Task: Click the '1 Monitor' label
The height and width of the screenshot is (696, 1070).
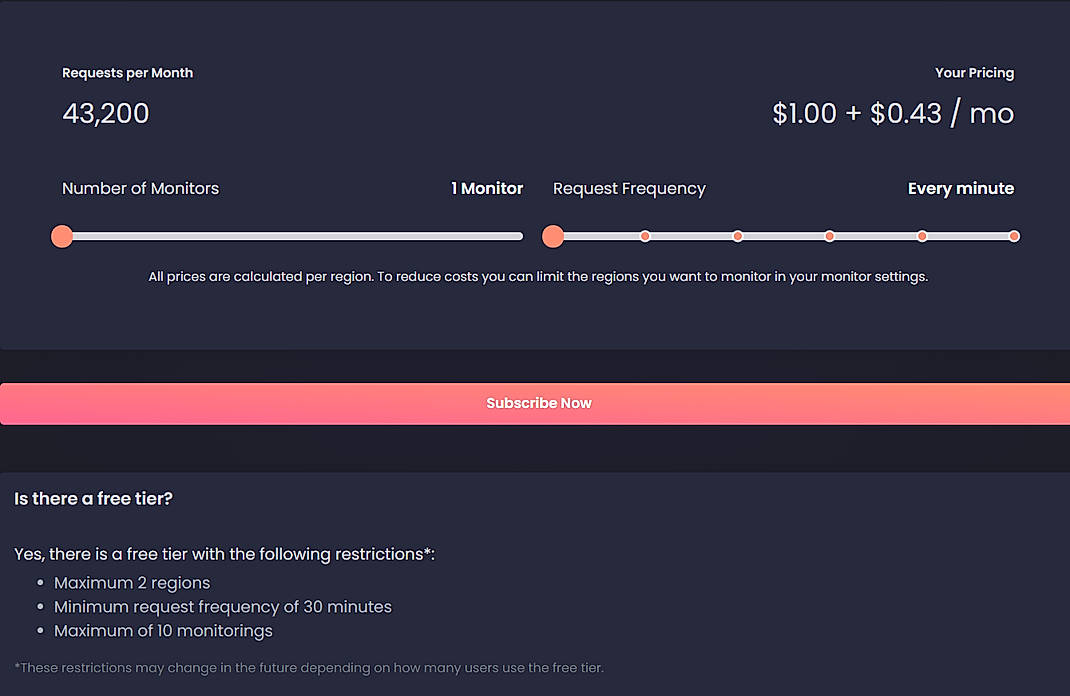Action: 487,188
